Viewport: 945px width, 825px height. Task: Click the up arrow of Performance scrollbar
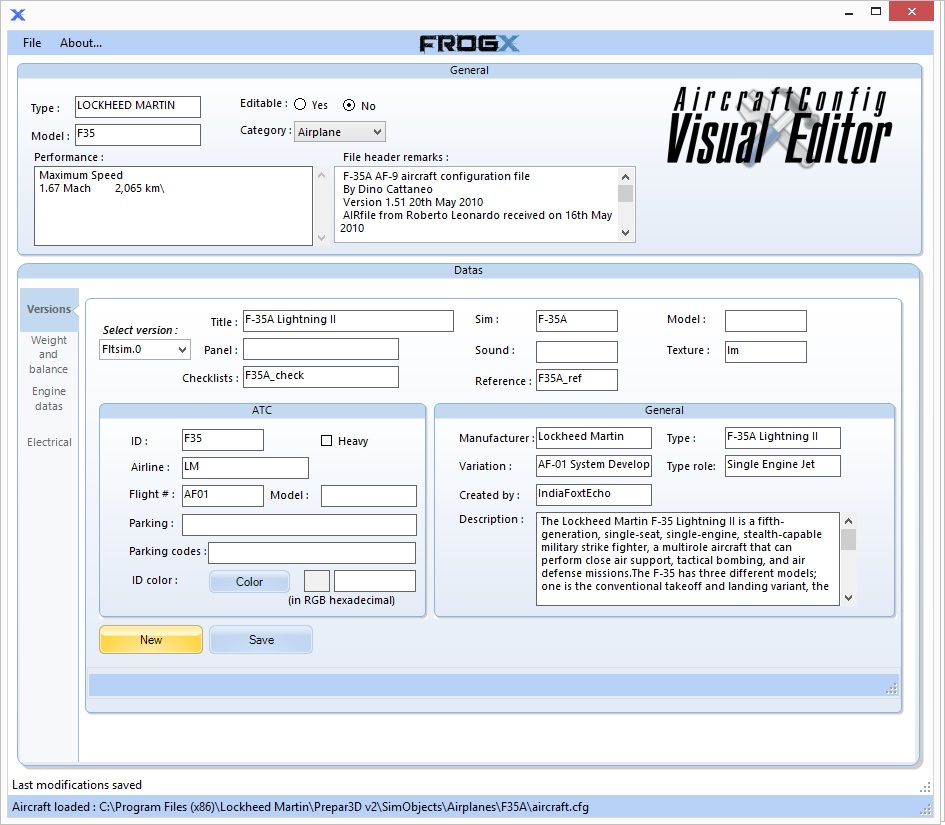coord(321,175)
